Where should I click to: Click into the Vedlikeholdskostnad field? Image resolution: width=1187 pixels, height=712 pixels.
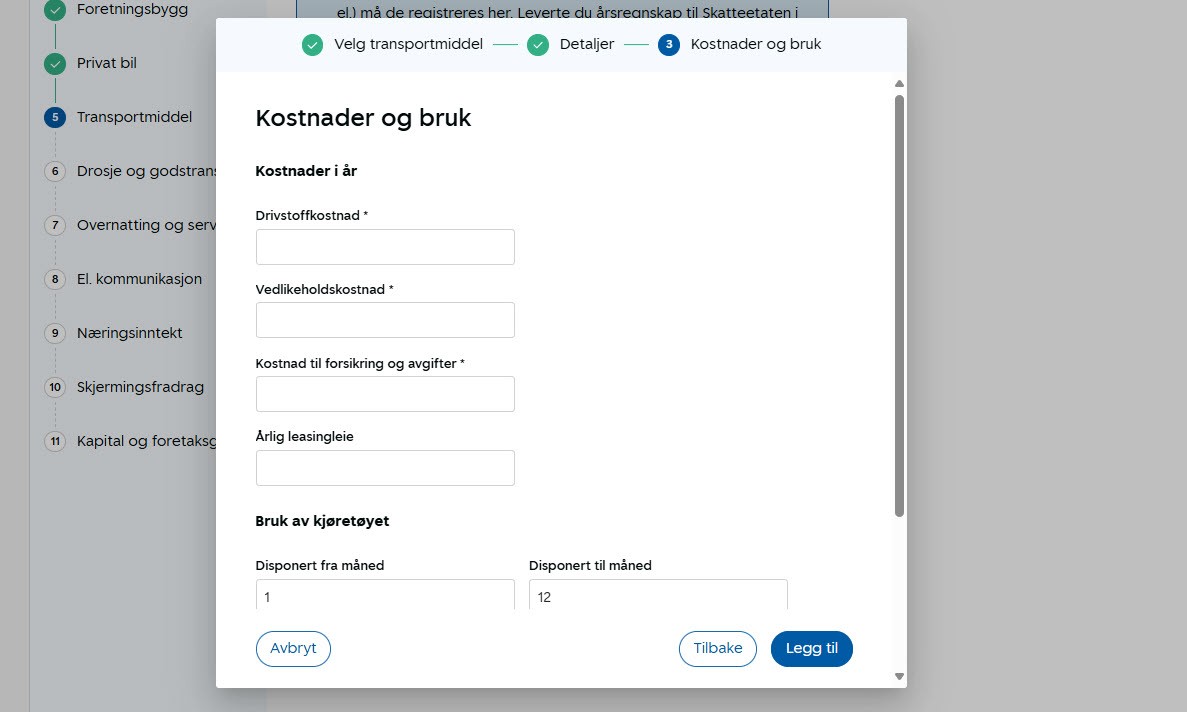coord(385,320)
